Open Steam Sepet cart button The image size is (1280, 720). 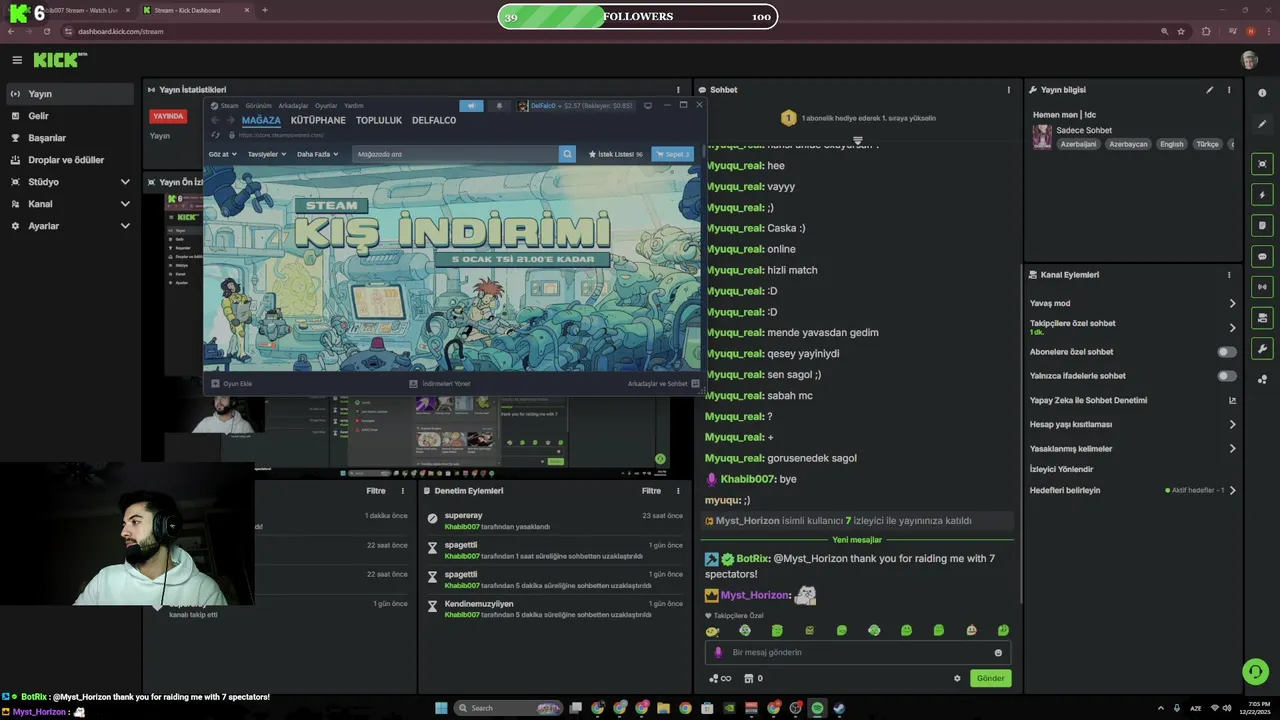[672, 154]
